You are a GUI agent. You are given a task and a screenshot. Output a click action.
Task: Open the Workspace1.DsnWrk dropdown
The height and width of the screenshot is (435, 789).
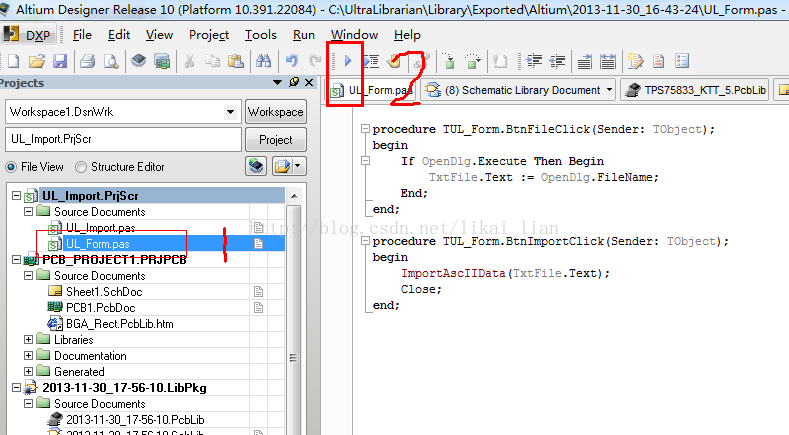point(230,112)
